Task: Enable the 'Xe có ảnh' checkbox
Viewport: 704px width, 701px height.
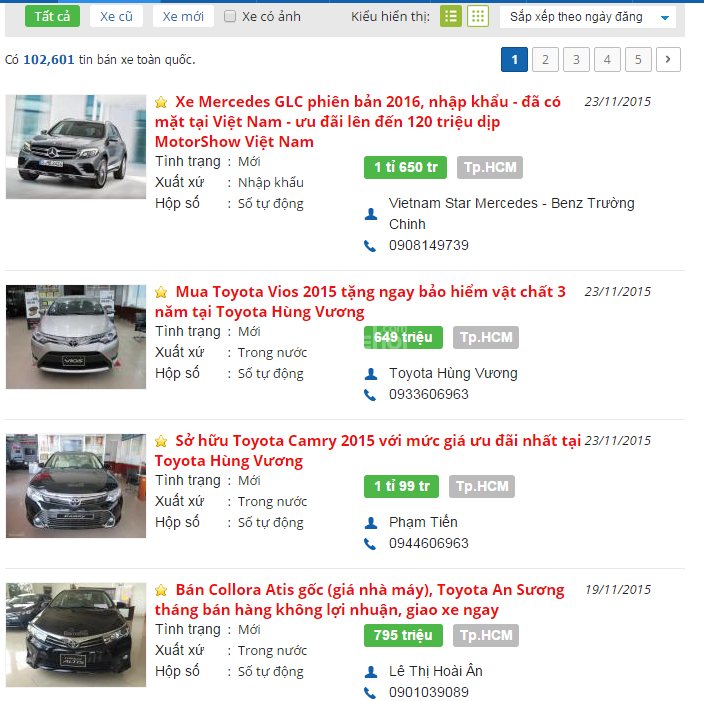Action: 230,17
